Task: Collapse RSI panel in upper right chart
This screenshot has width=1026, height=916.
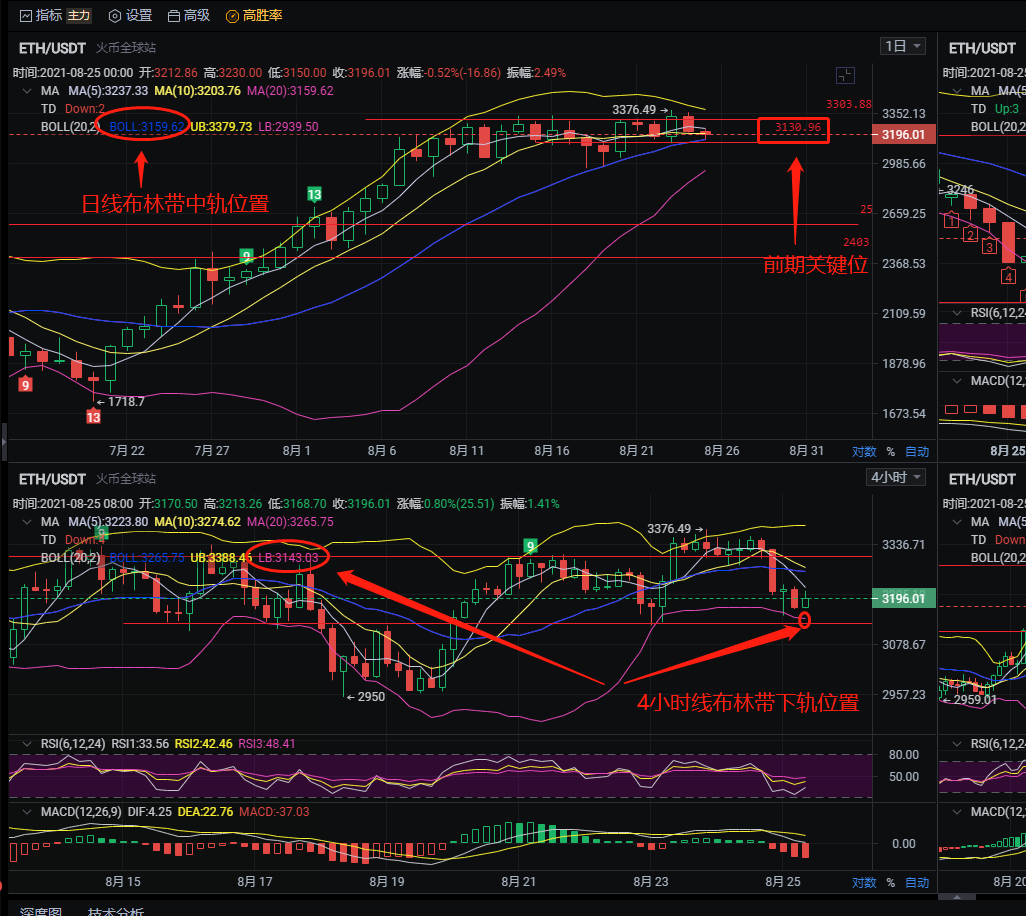Action: [957, 313]
